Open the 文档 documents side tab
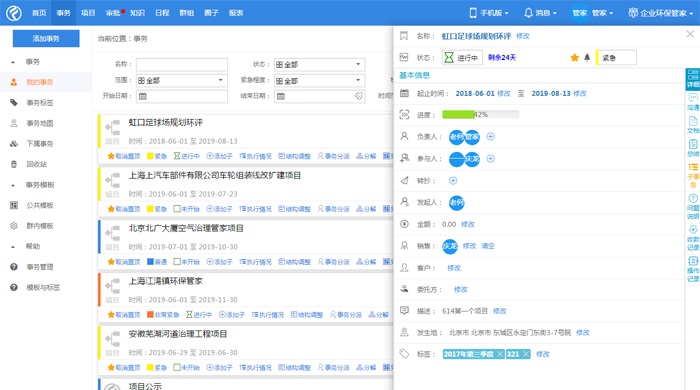 (692, 125)
